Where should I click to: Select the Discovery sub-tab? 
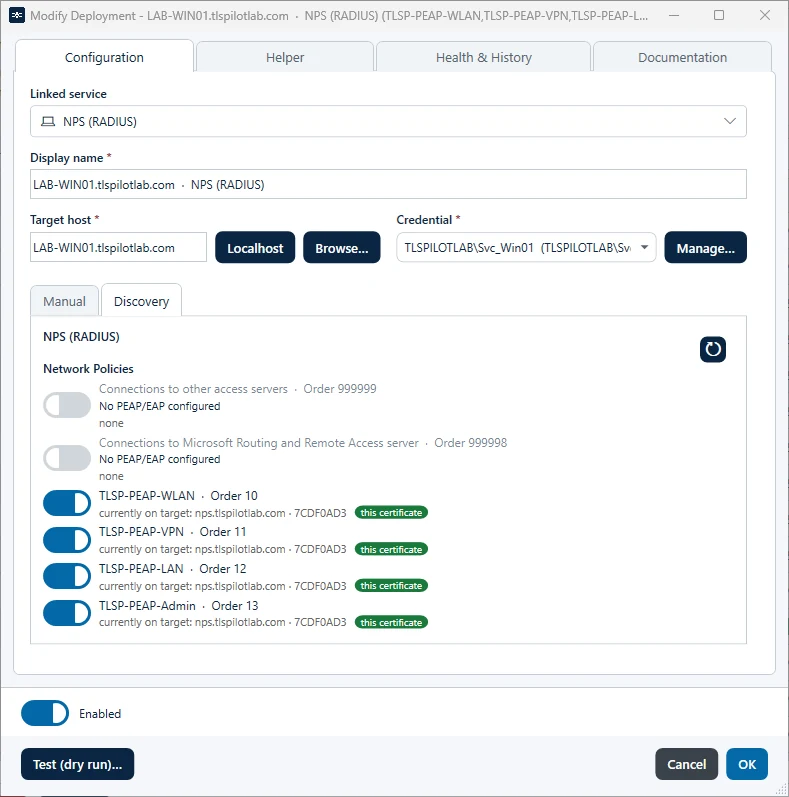141,301
